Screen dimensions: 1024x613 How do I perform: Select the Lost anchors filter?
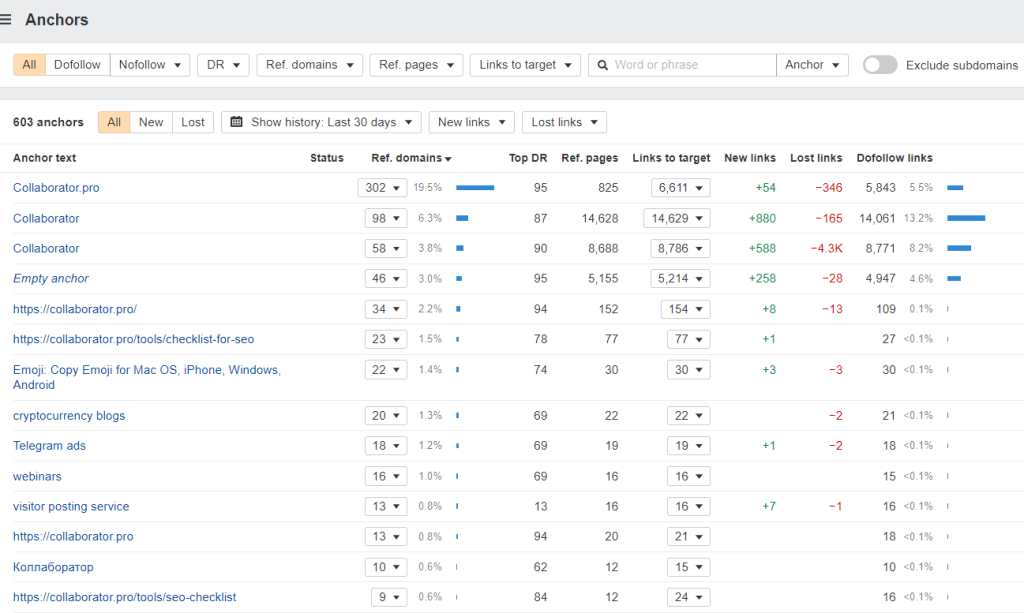tap(193, 122)
